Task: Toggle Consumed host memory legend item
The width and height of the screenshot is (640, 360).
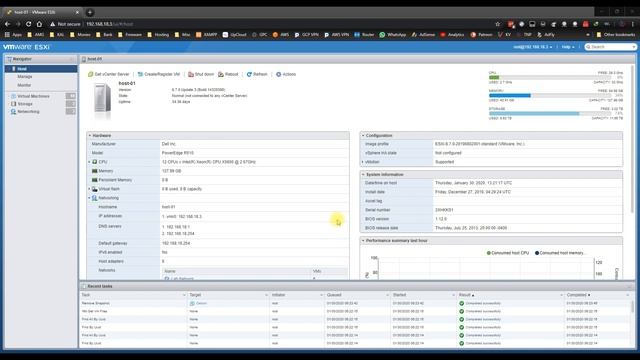Action: pyautogui.click(x=559, y=253)
